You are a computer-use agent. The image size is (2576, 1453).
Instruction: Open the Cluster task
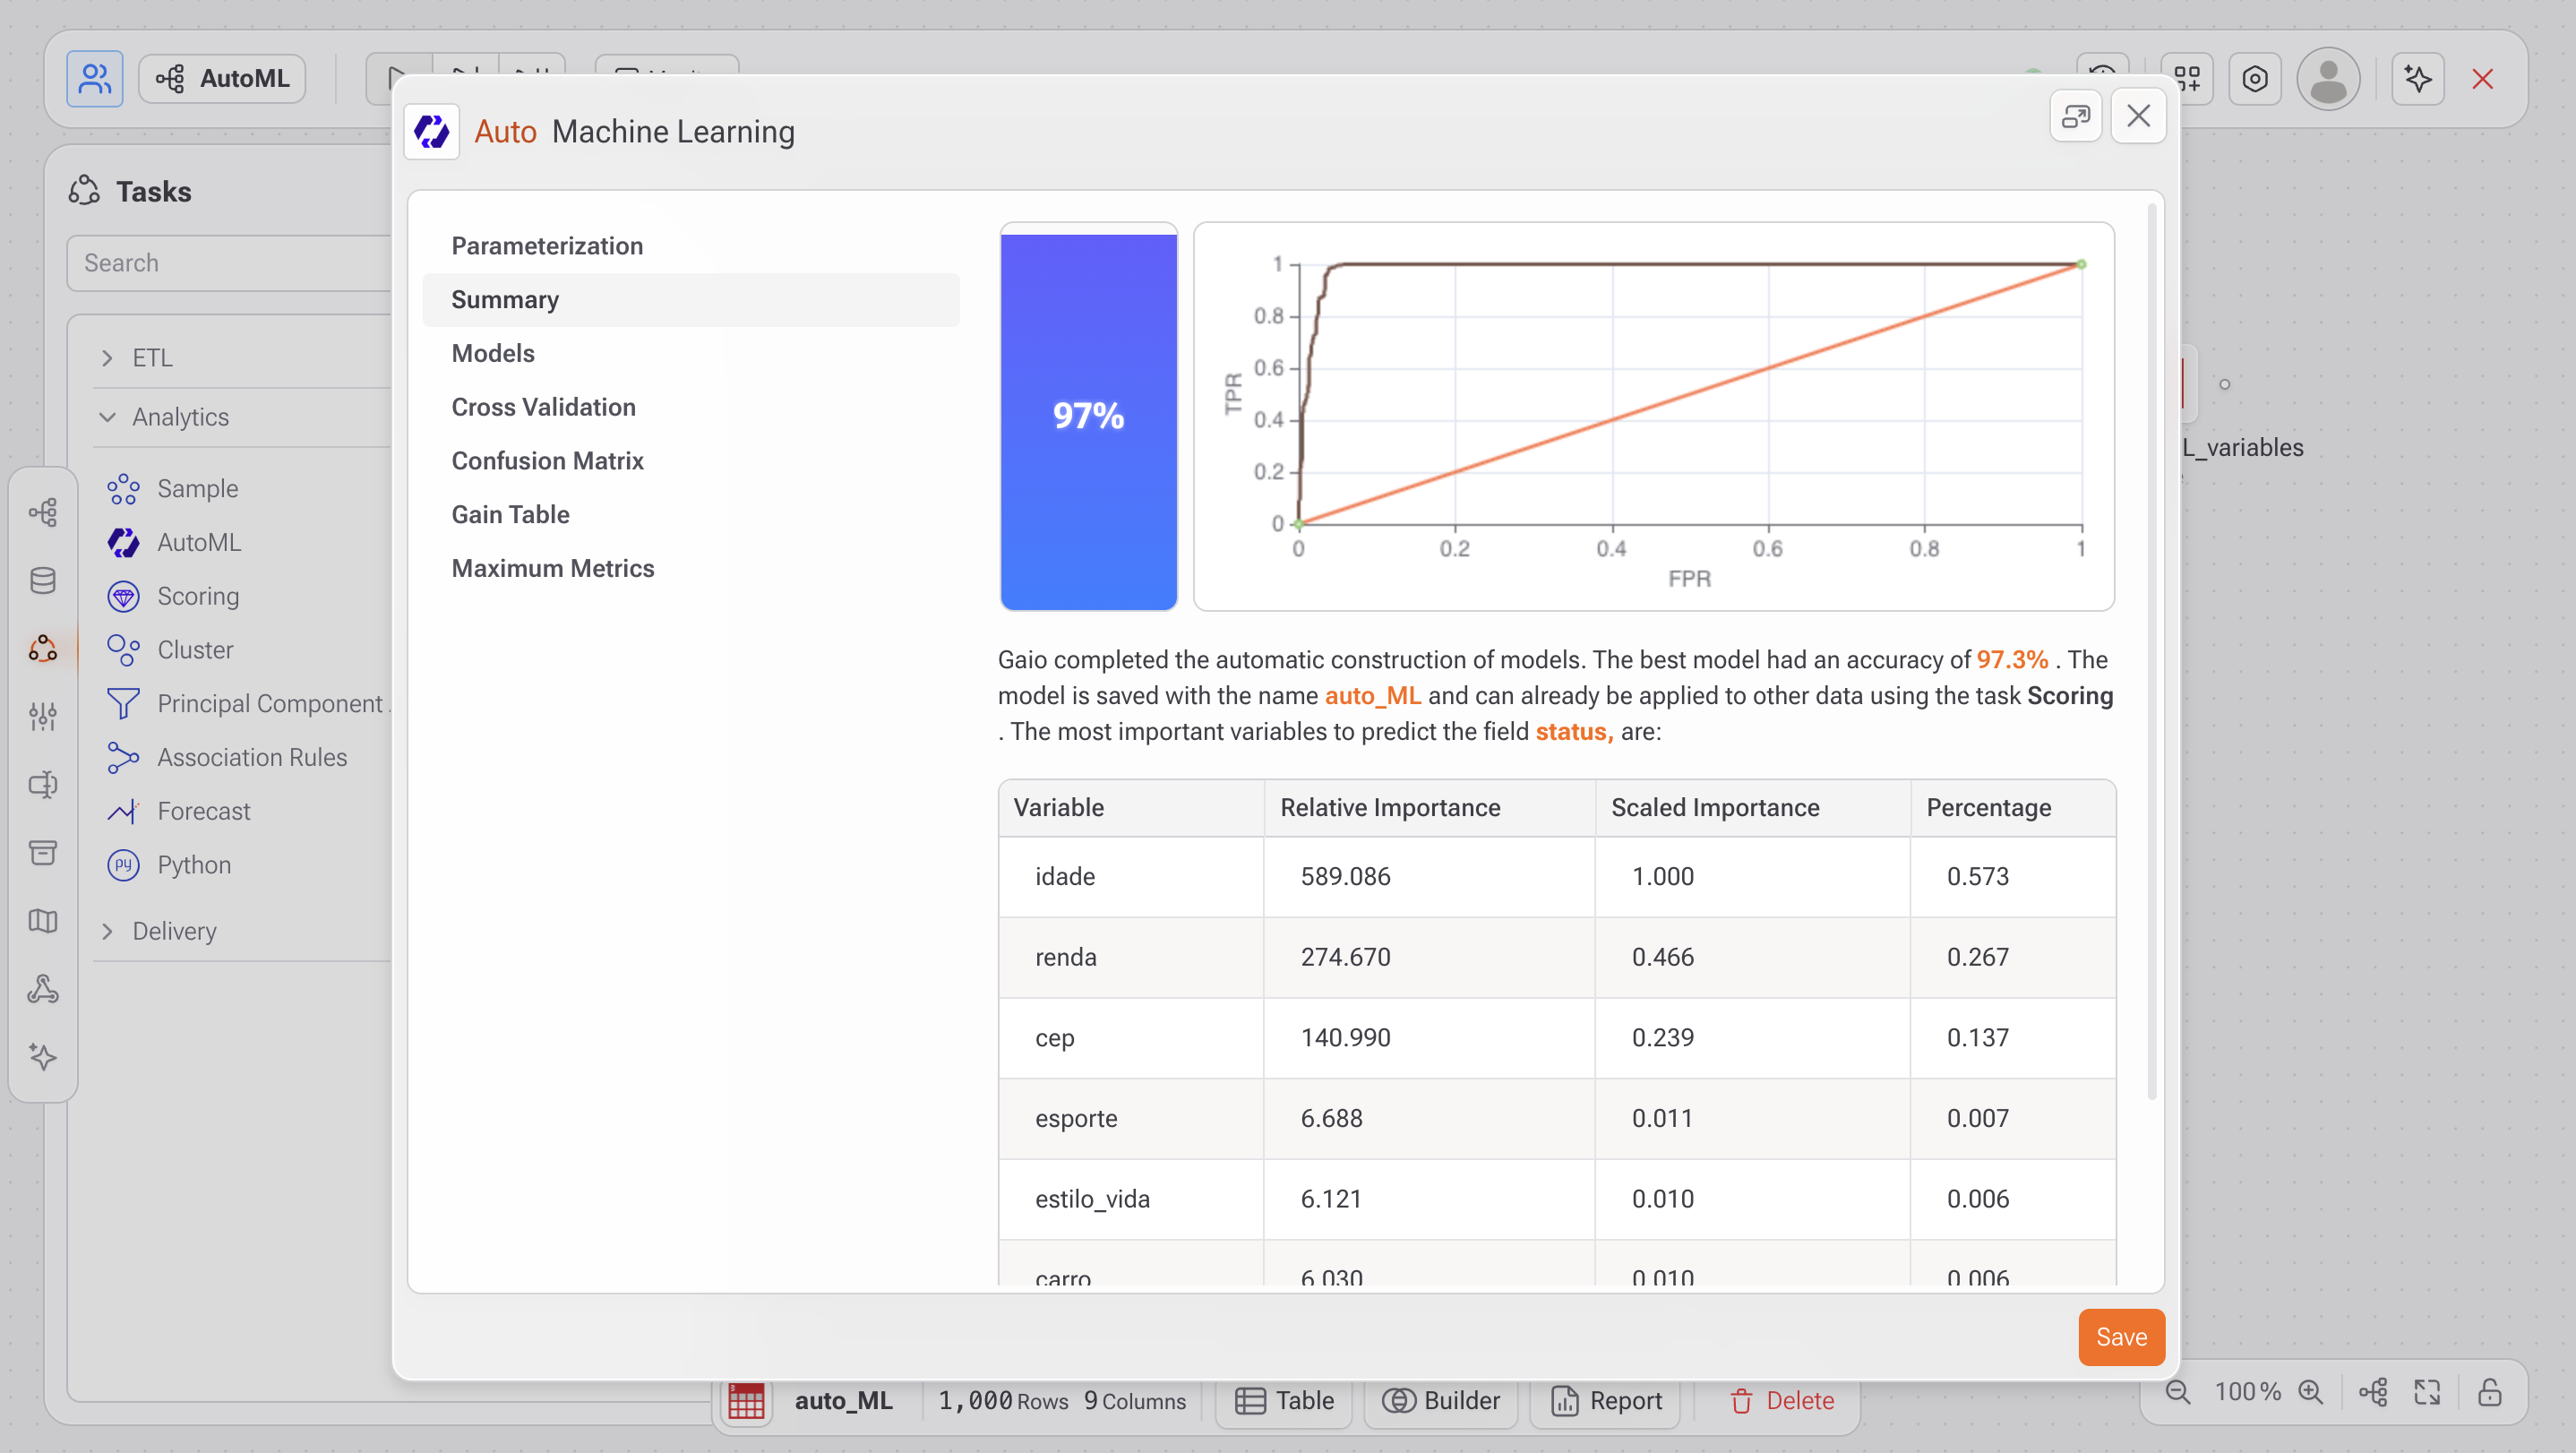tap(195, 650)
